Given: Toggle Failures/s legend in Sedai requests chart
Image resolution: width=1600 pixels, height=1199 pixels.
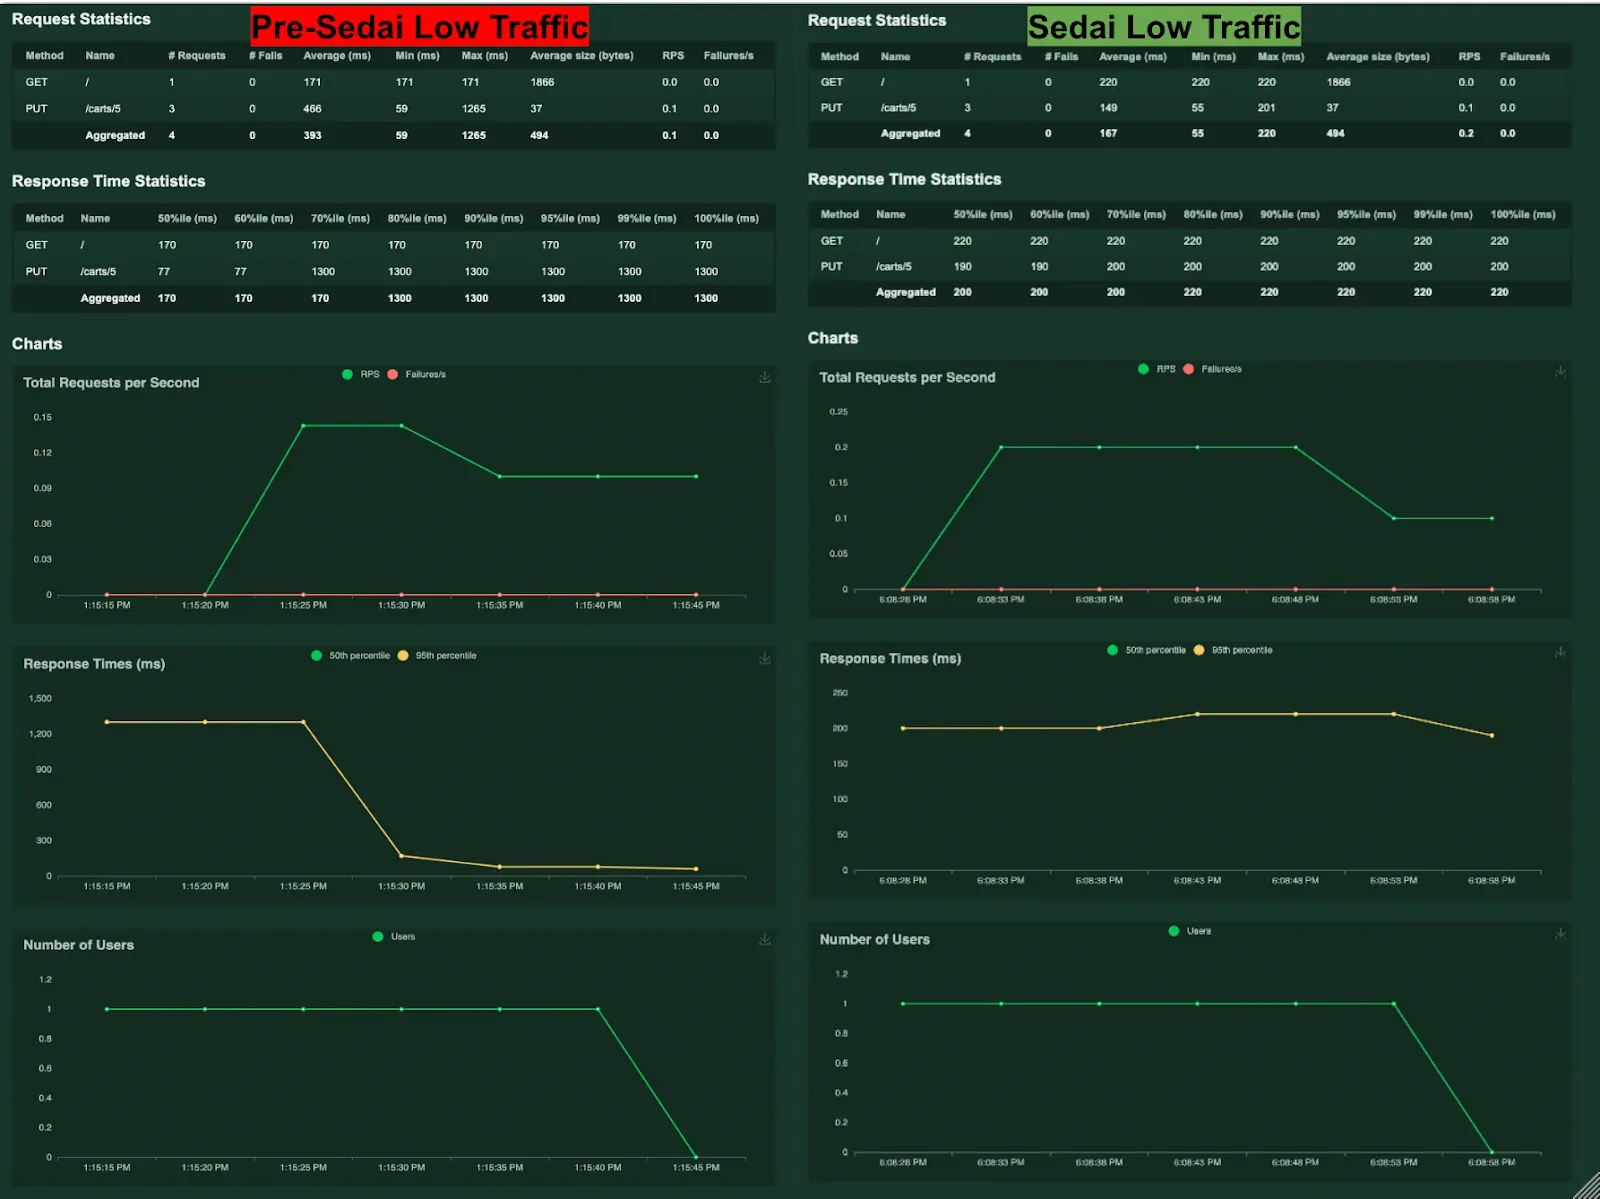Looking at the screenshot, I should click(x=1213, y=369).
